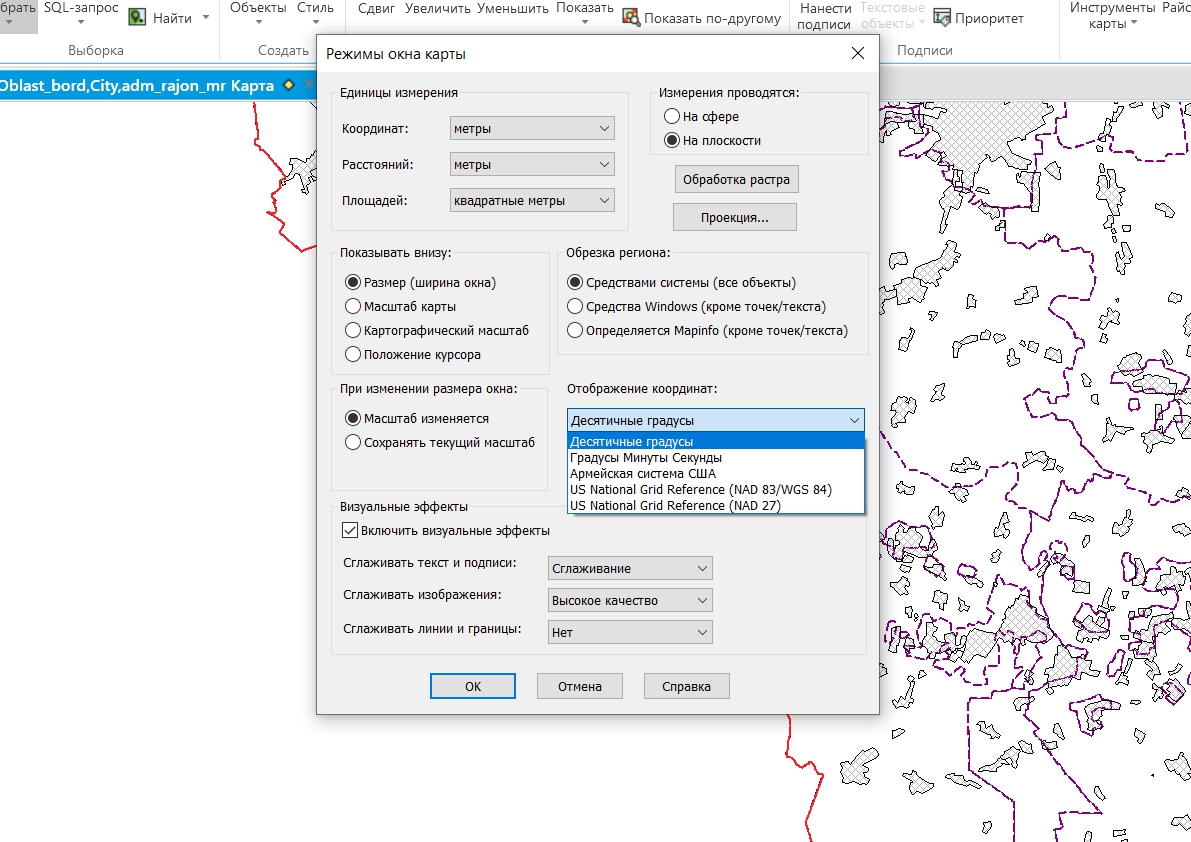Choose US National Grid Reference (NAD 27)
Image resolution: width=1191 pixels, height=842 pixels.
716,506
